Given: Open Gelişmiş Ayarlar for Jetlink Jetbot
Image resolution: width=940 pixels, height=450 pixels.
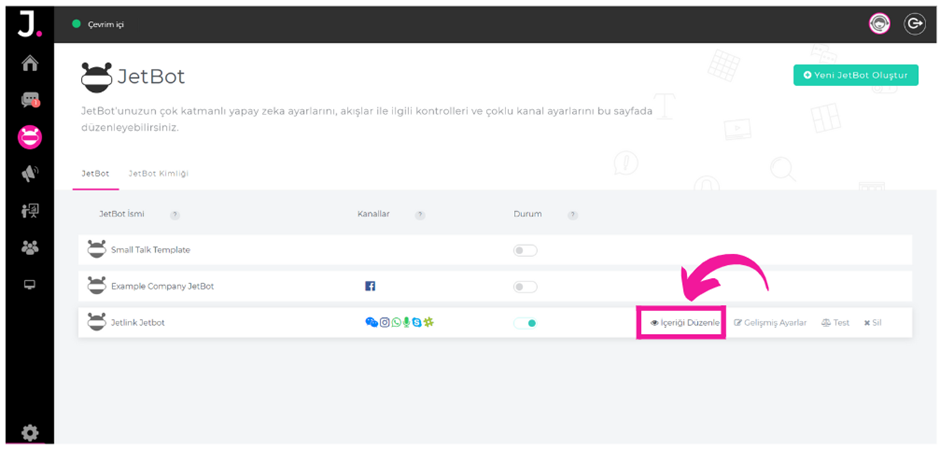Looking at the screenshot, I should pos(770,322).
